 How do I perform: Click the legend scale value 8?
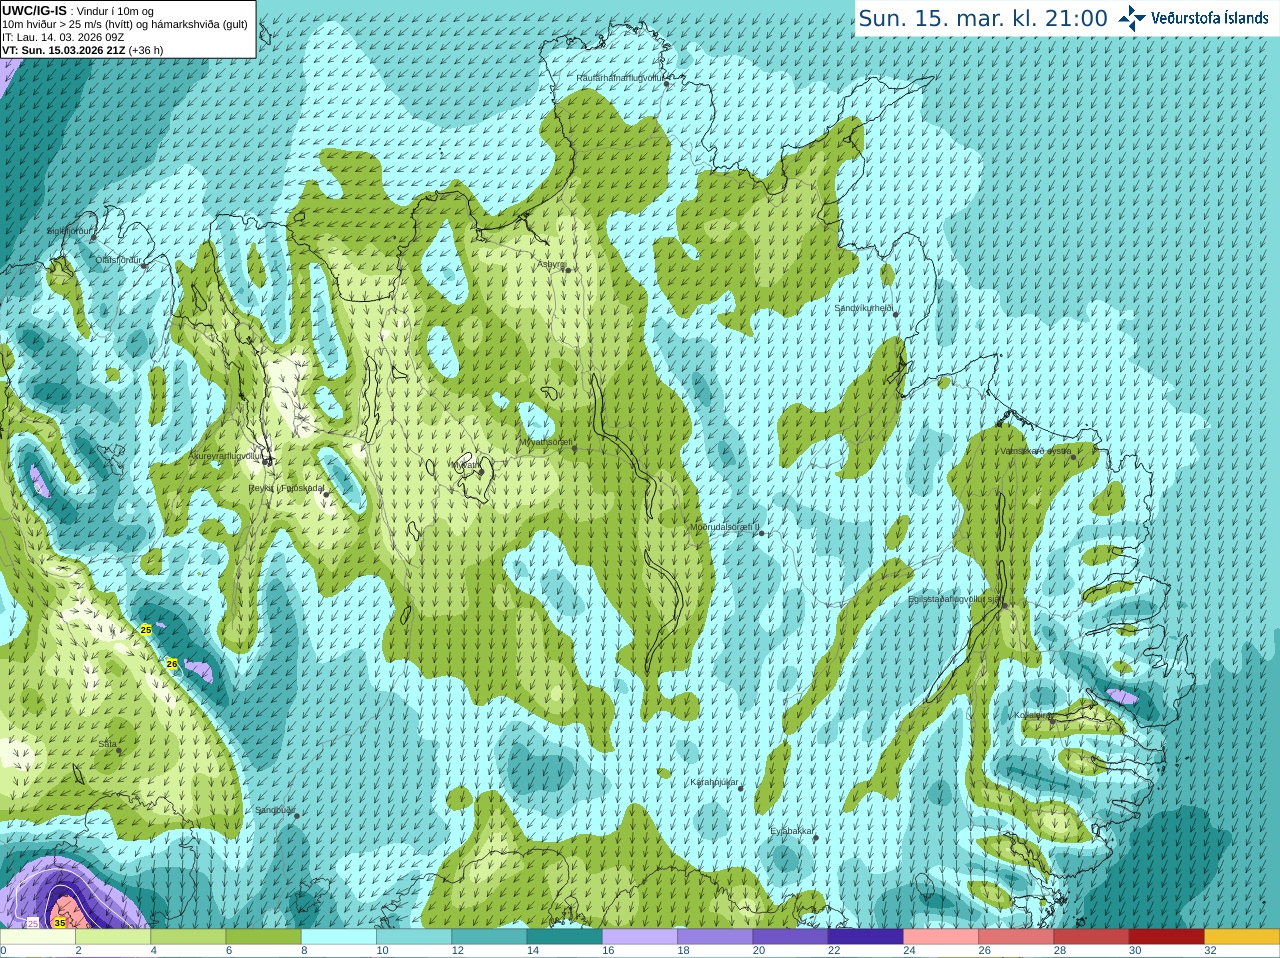tap(304, 951)
